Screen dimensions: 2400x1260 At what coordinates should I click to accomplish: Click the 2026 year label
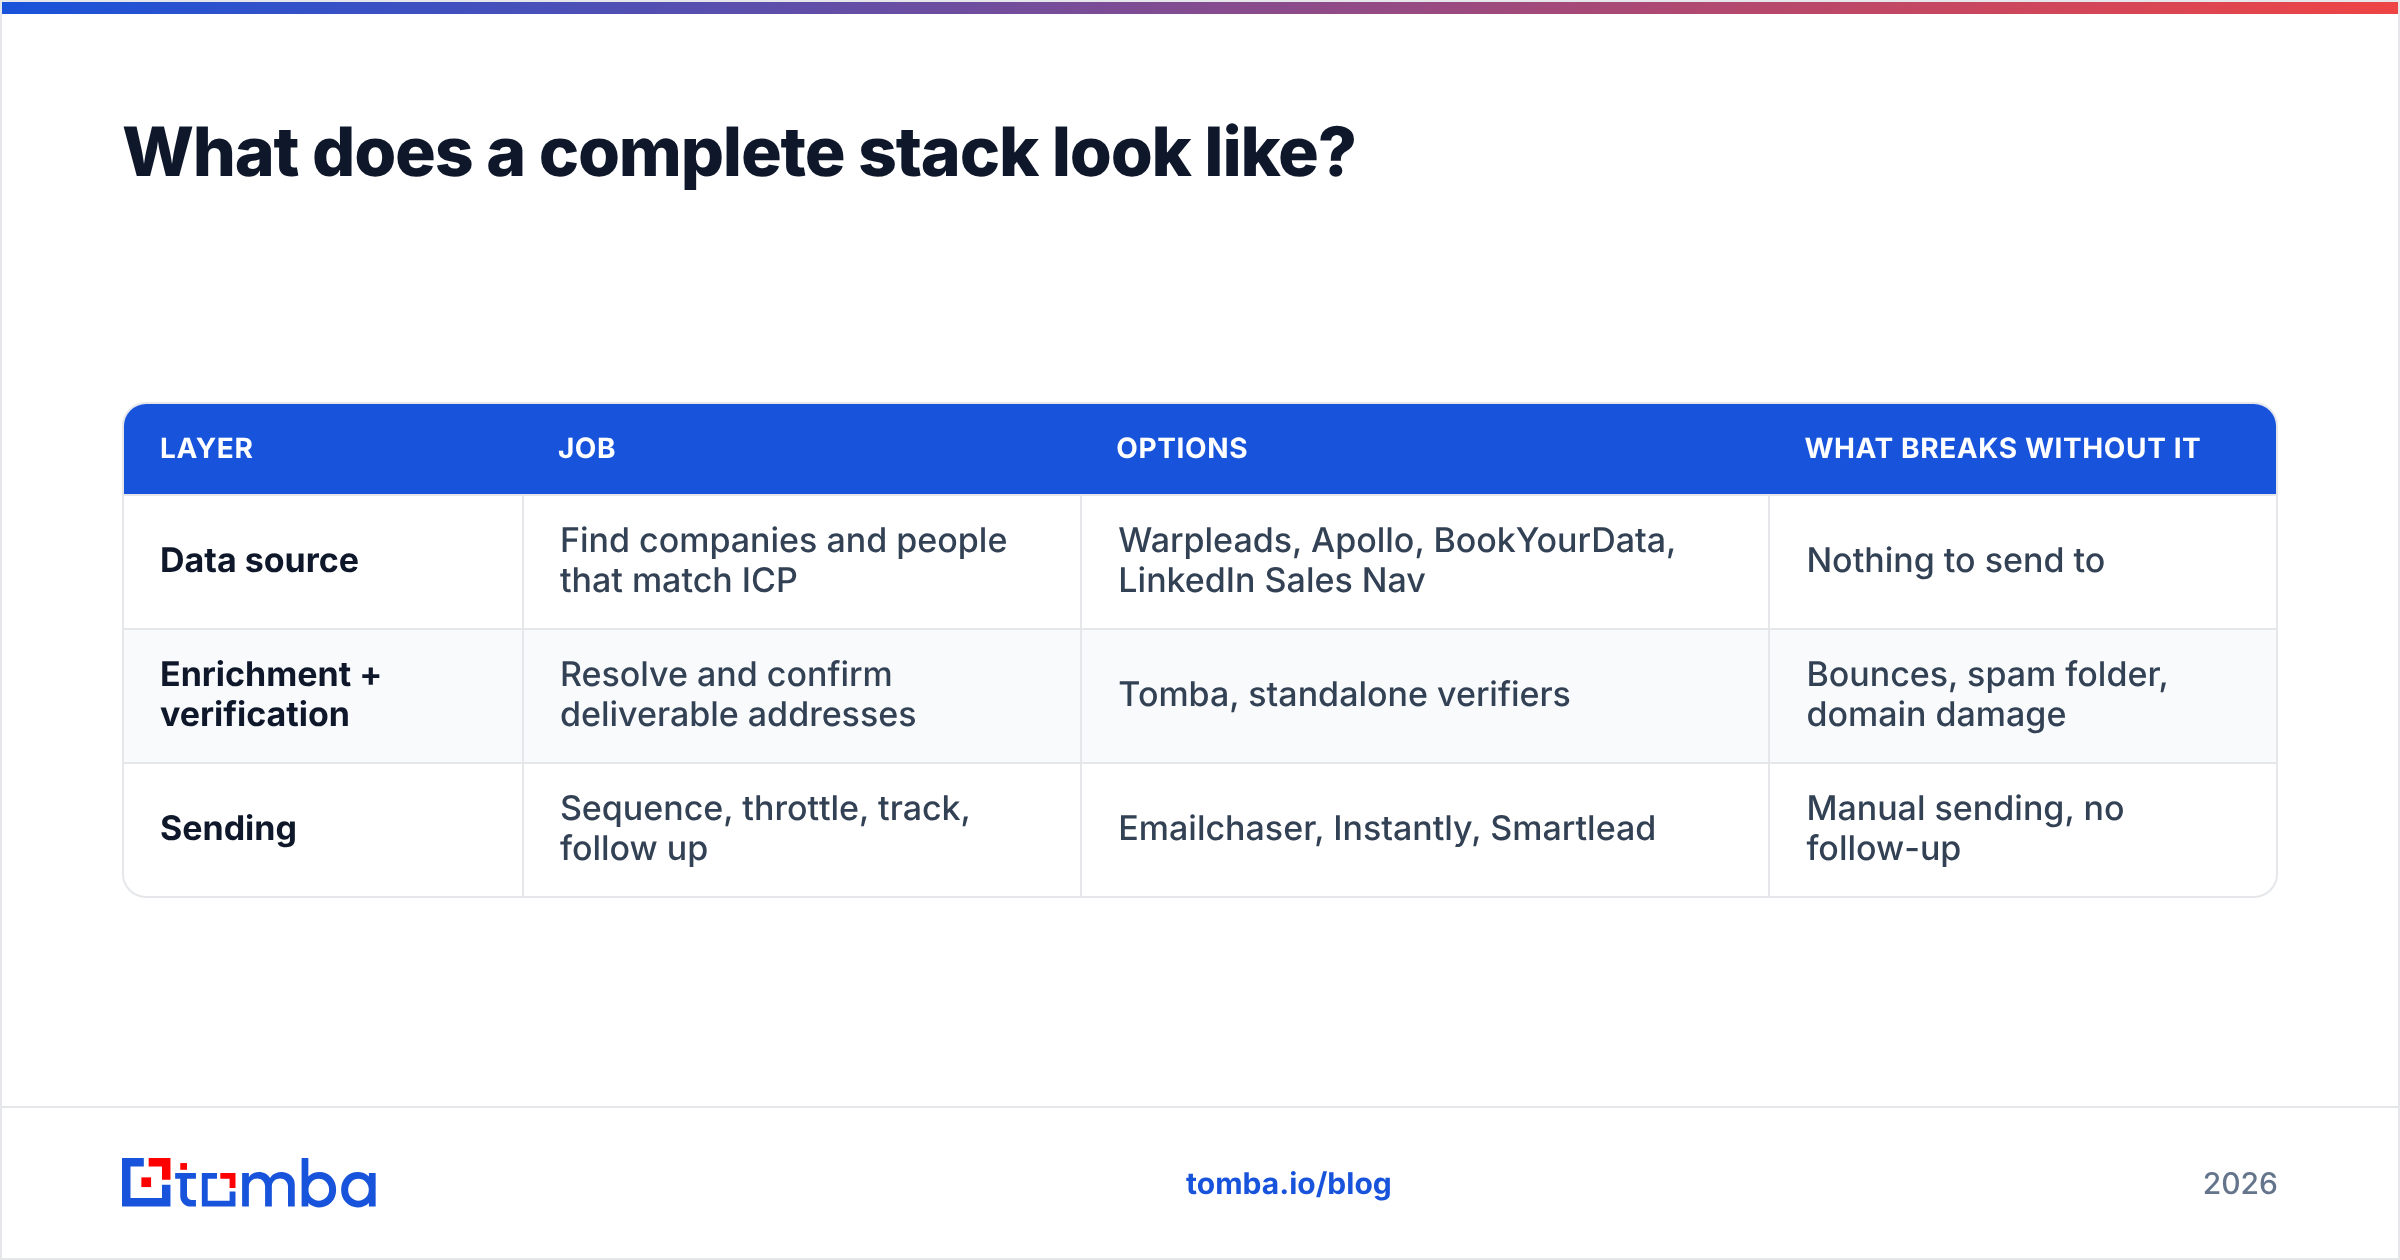2240,1184
